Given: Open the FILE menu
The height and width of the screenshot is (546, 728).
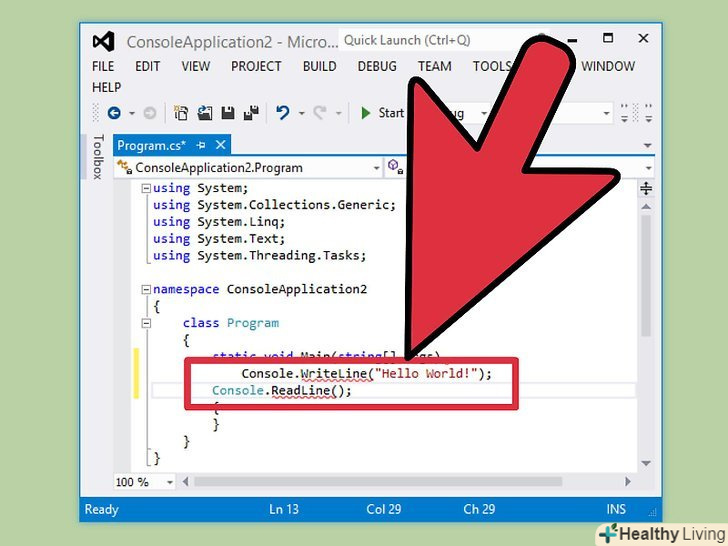Looking at the screenshot, I should [103, 66].
